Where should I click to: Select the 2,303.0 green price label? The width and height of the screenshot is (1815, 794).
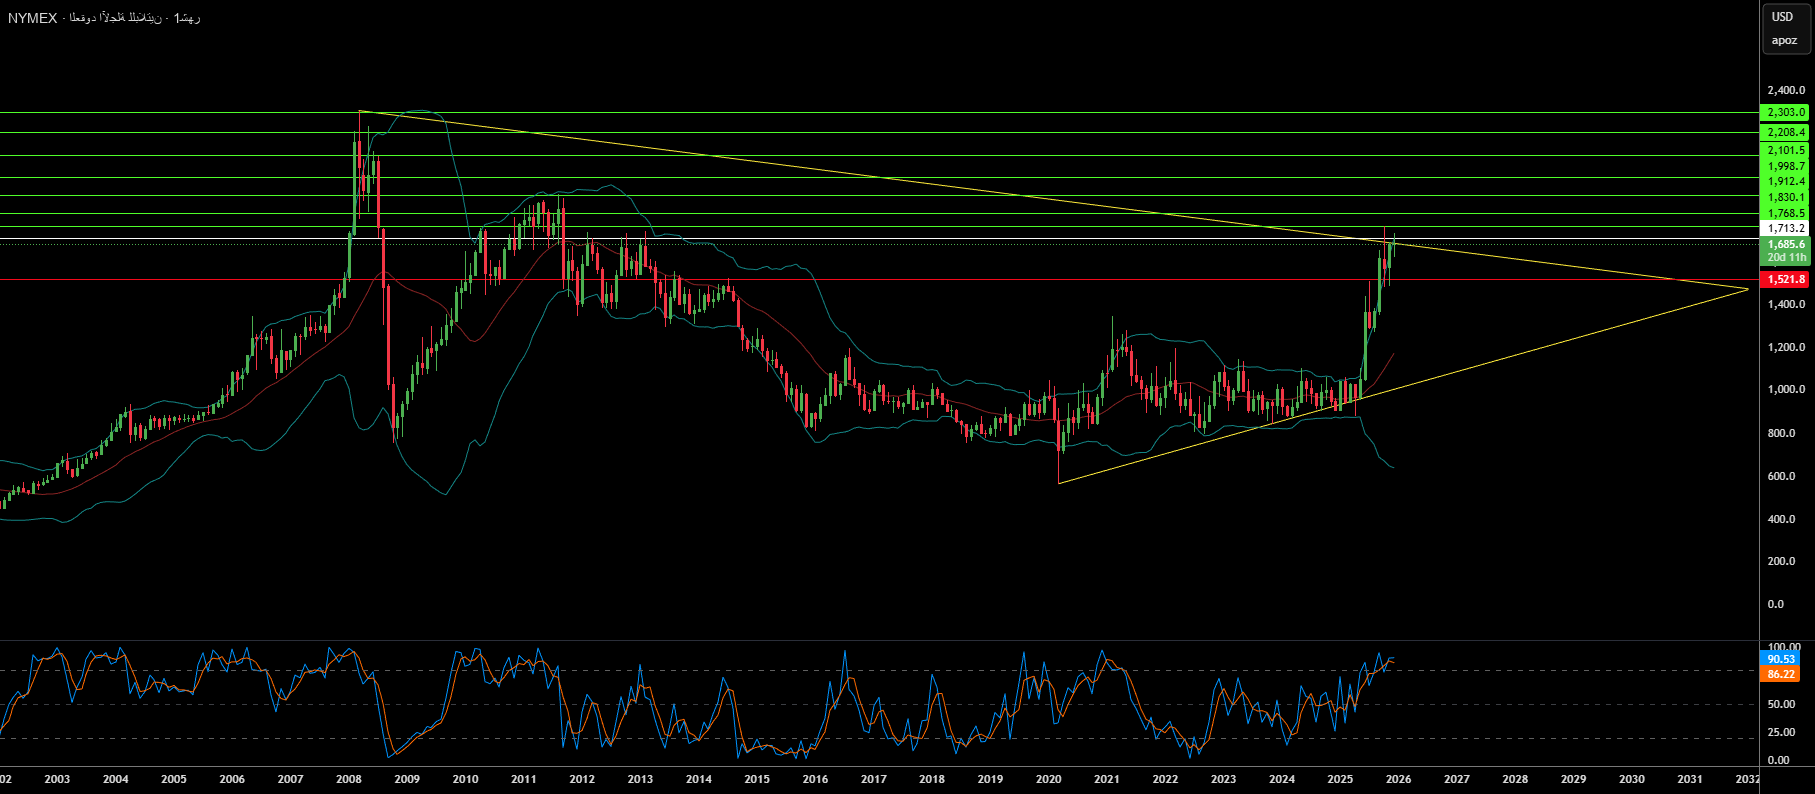click(1786, 113)
